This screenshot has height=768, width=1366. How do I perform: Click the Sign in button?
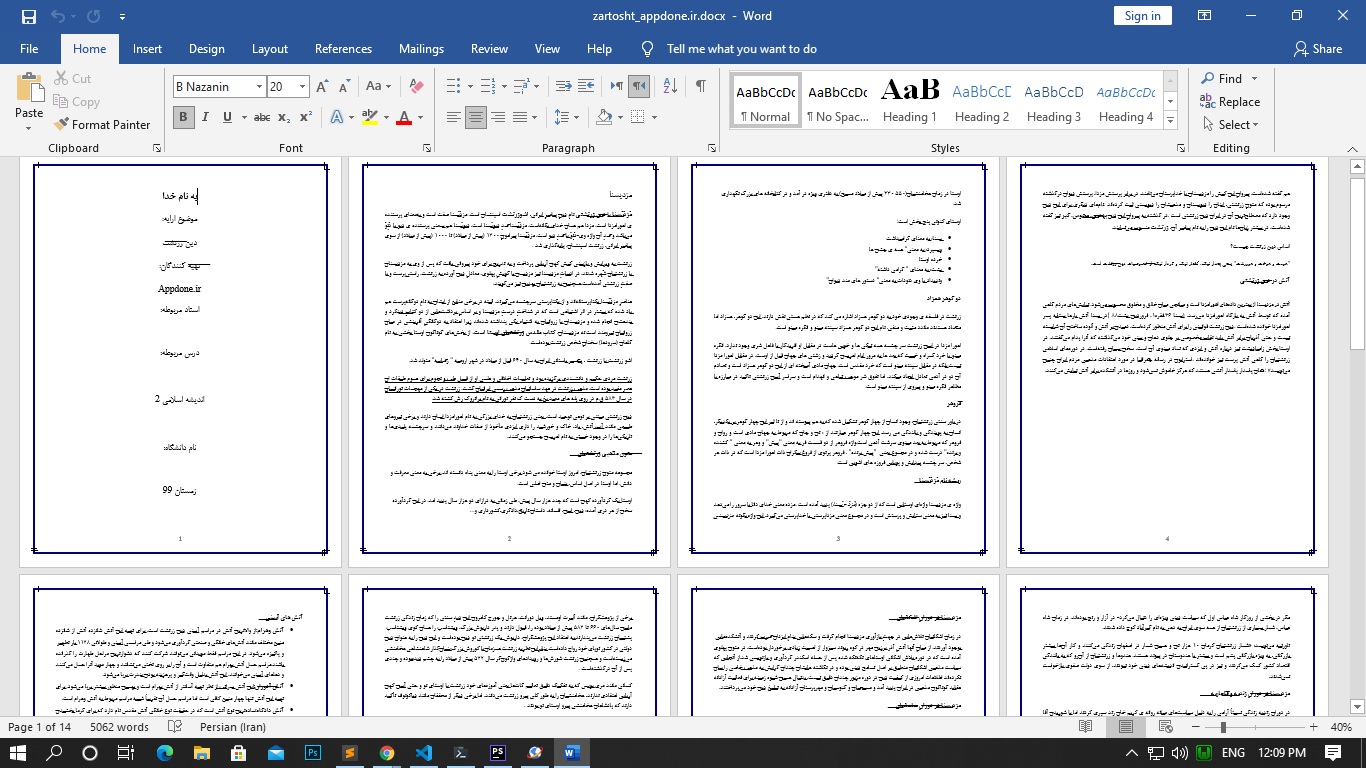pos(1142,16)
